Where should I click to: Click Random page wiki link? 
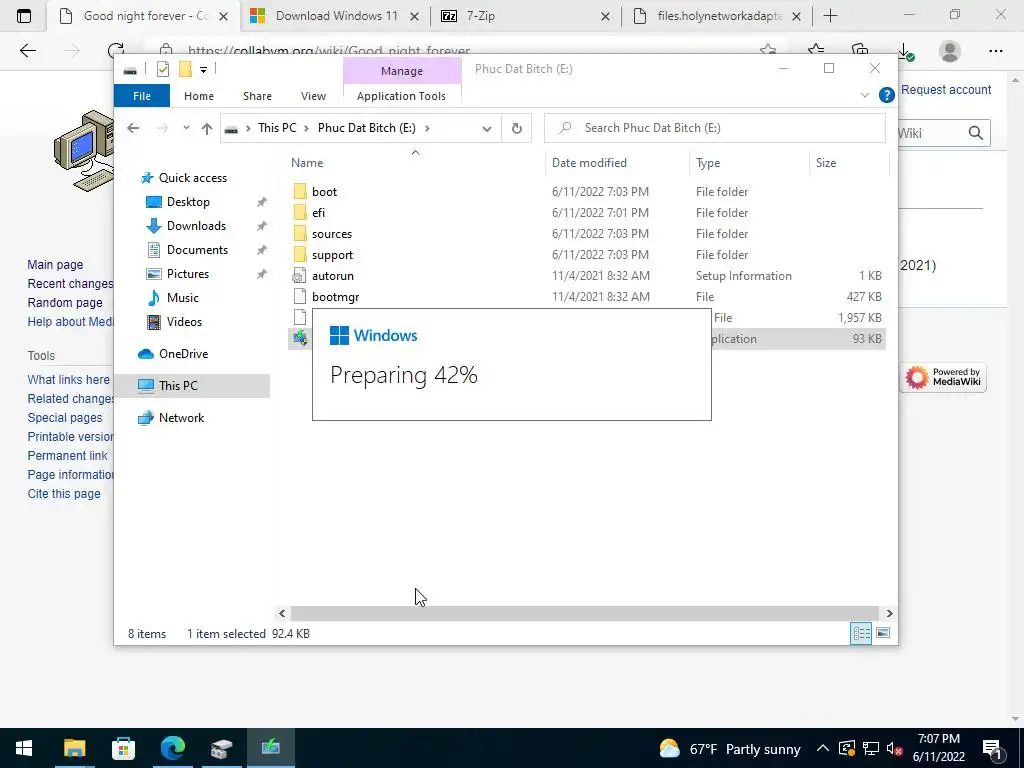(x=65, y=302)
